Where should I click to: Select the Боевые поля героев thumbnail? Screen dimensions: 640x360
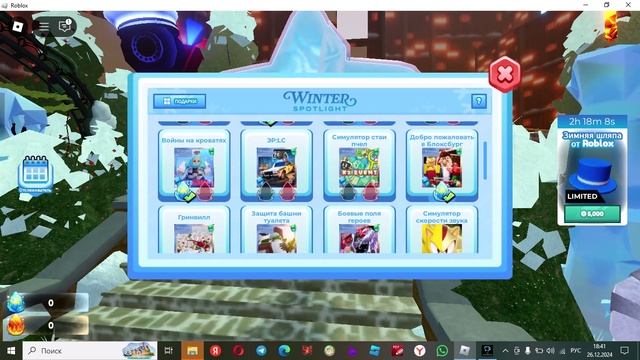[359, 239]
